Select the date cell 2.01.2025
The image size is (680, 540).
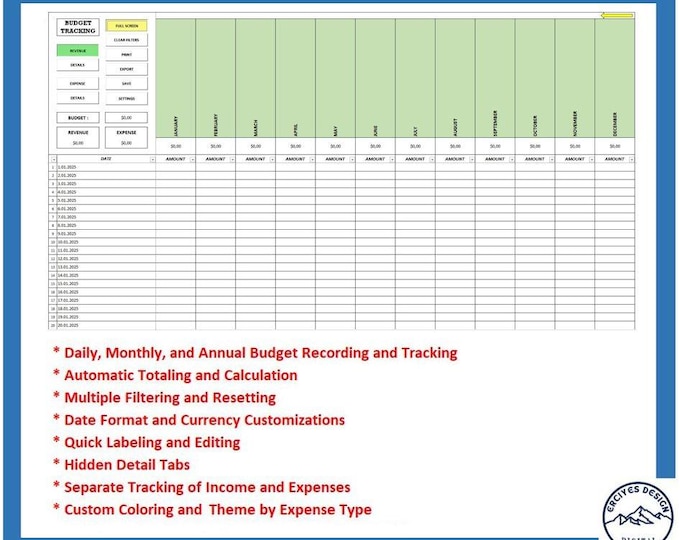pos(106,175)
